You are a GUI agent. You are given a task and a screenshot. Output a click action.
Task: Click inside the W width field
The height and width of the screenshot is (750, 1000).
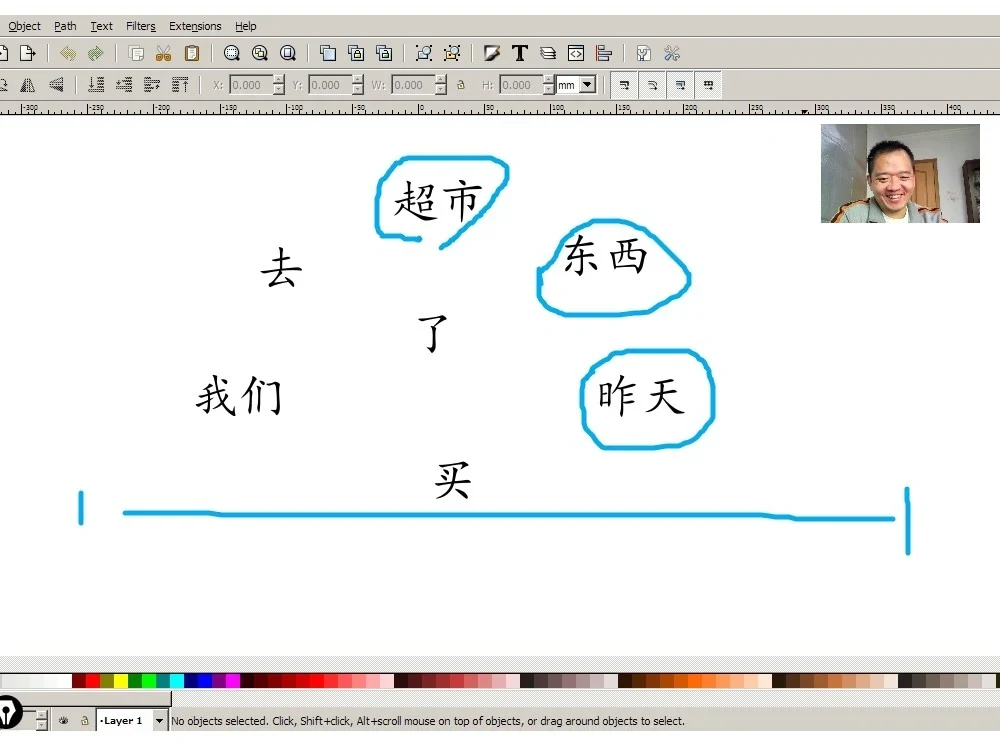coord(413,85)
